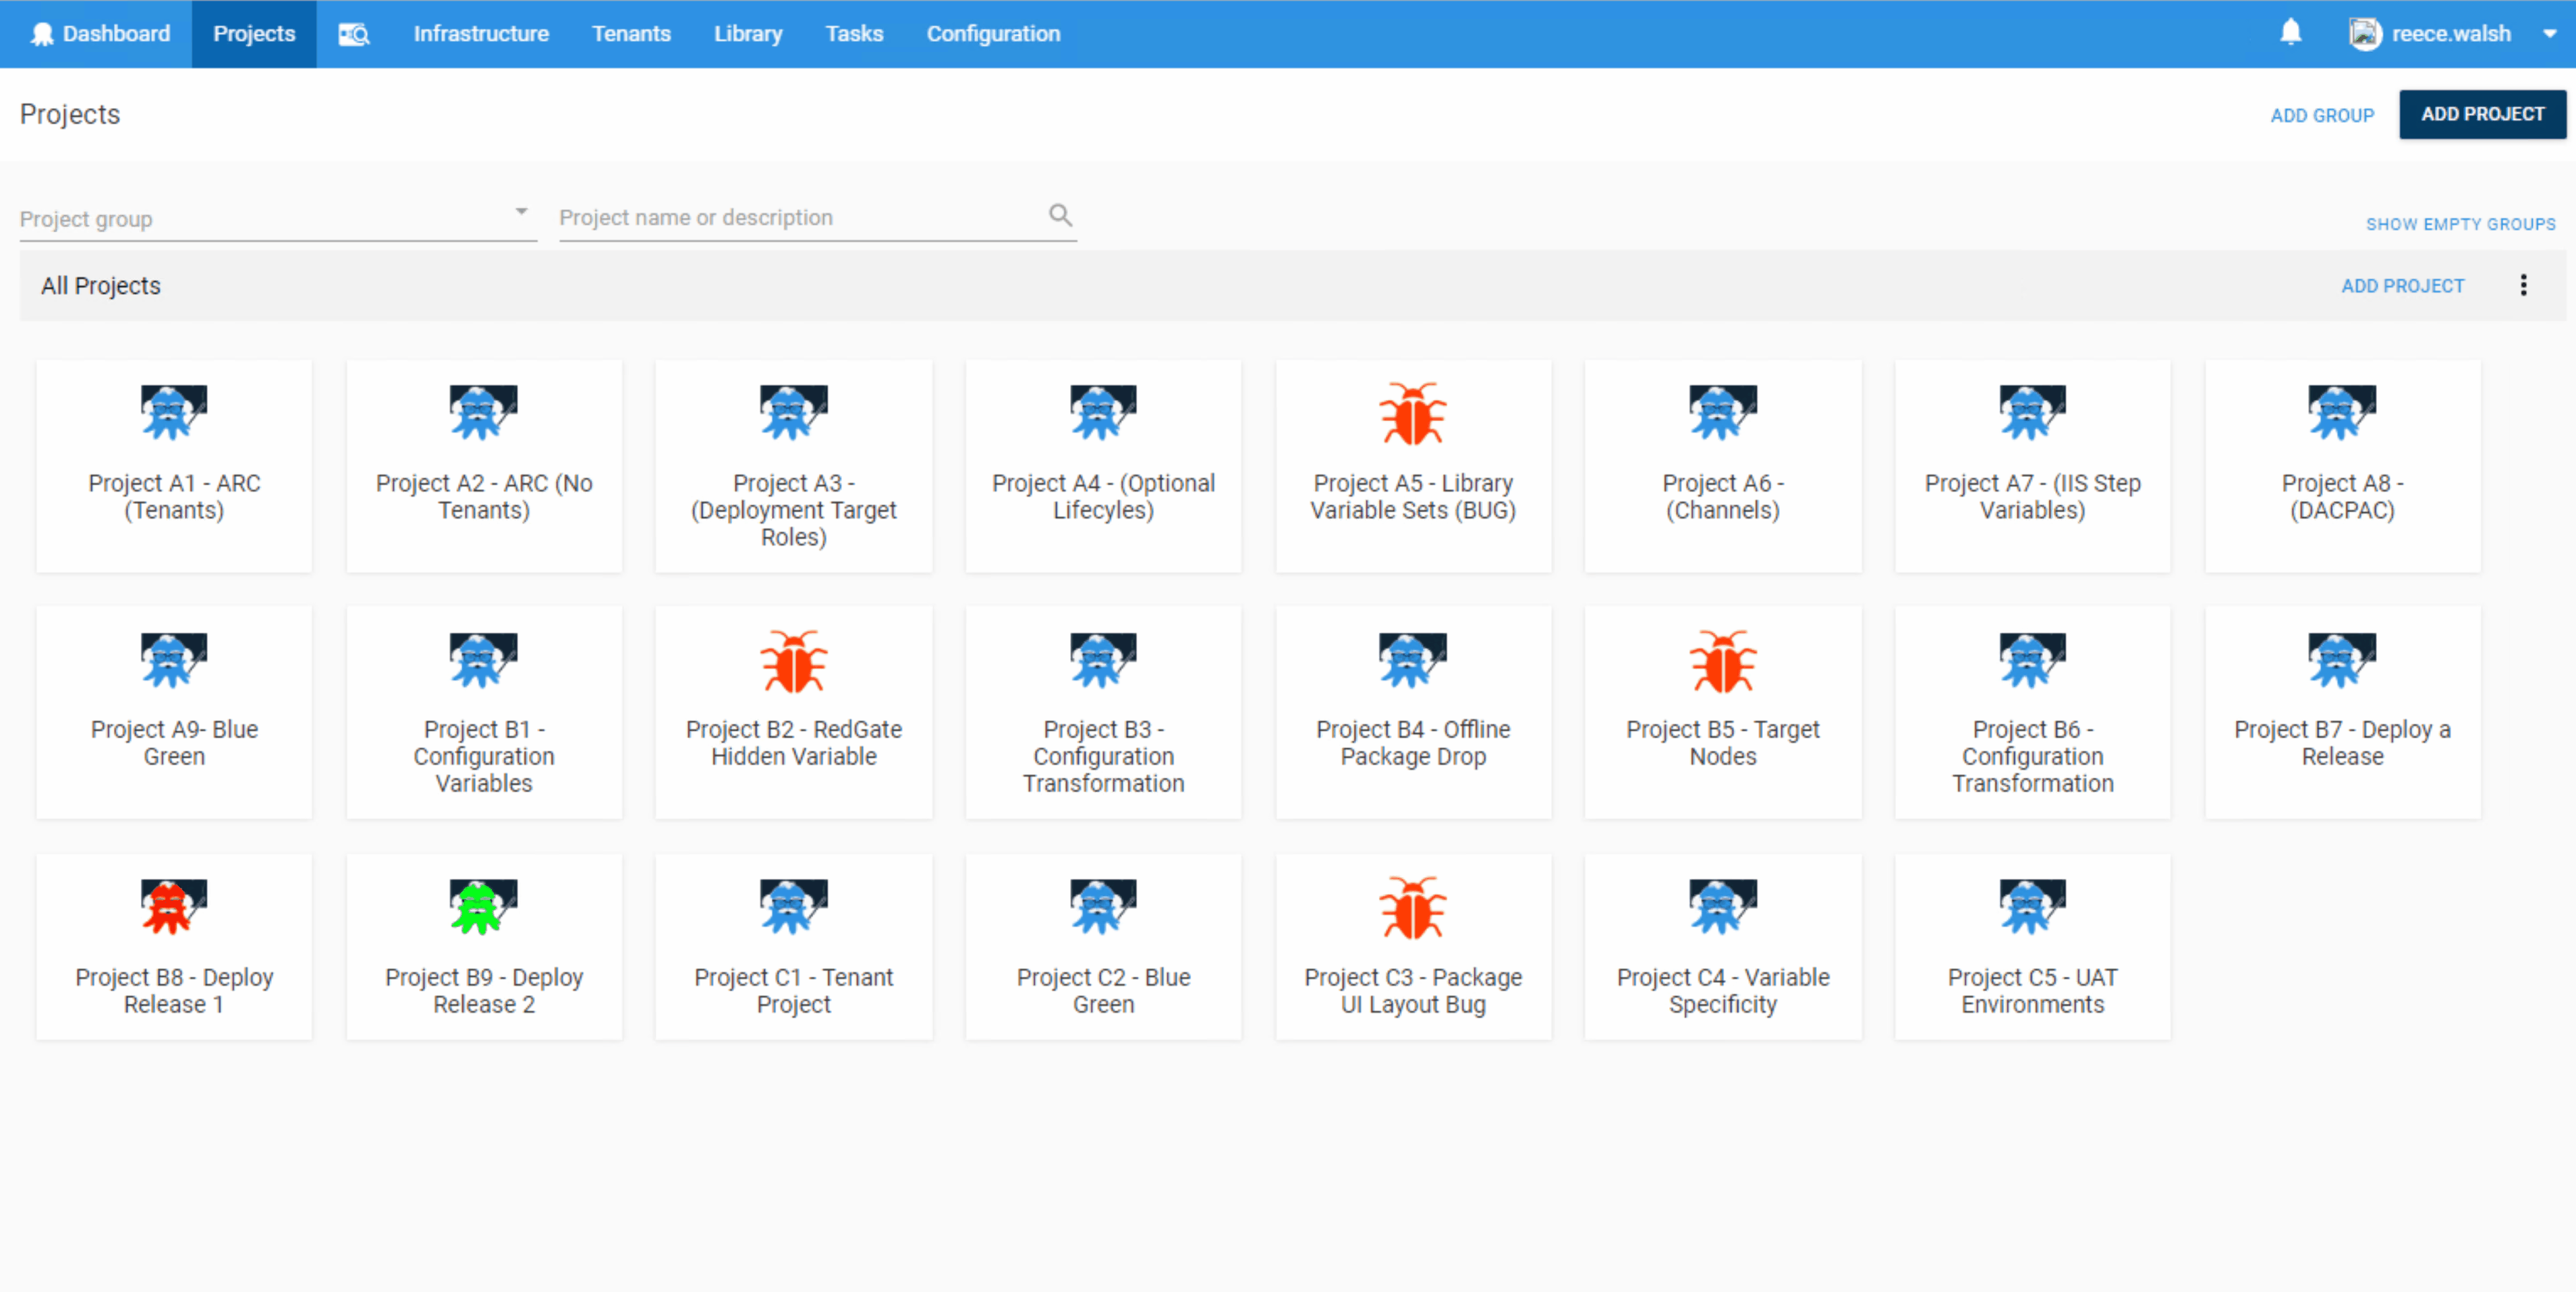
Task: Switch to the Infrastructure tab
Action: [481, 33]
